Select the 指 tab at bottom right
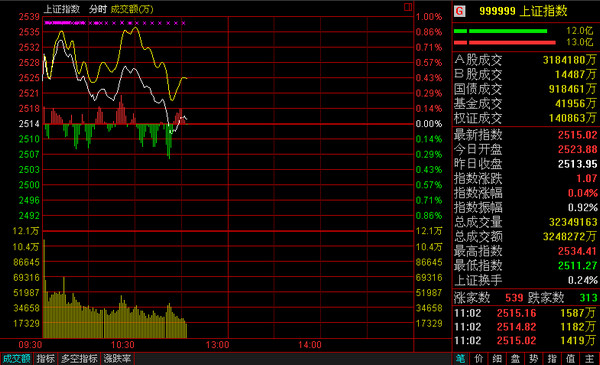Viewport: 600px width, 365px height. click(x=552, y=358)
